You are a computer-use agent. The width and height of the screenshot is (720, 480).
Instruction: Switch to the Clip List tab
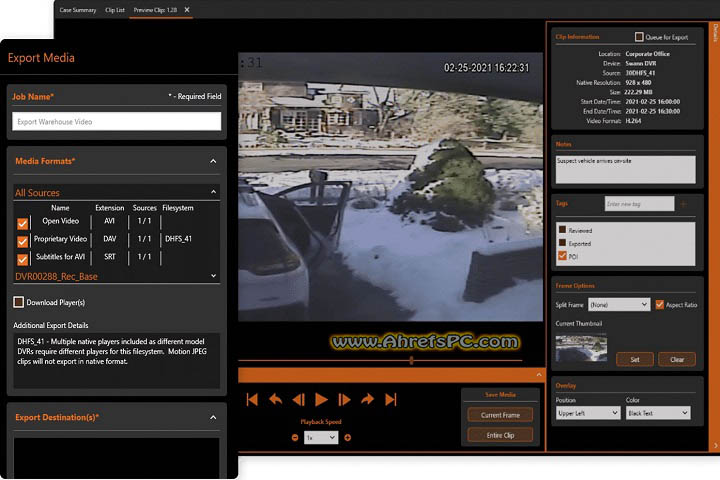[x=115, y=10]
